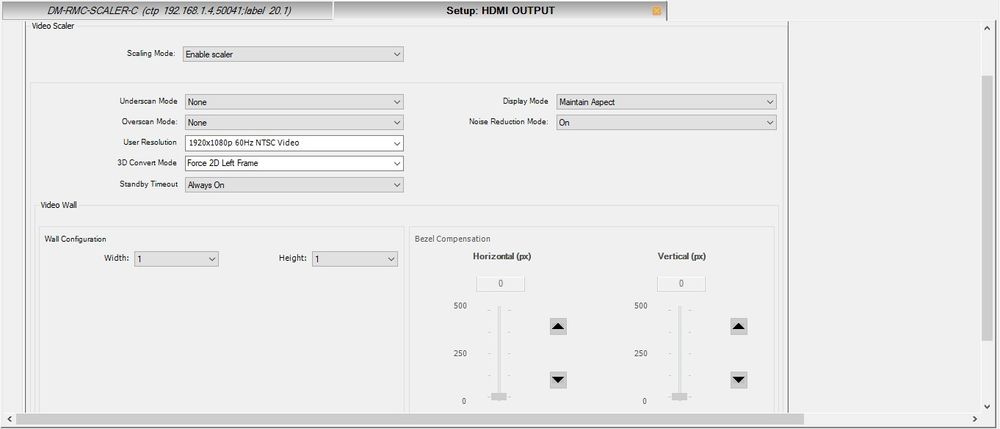1000x429 pixels.
Task: Click the vertical scrollbar down arrow
Action: (987, 405)
